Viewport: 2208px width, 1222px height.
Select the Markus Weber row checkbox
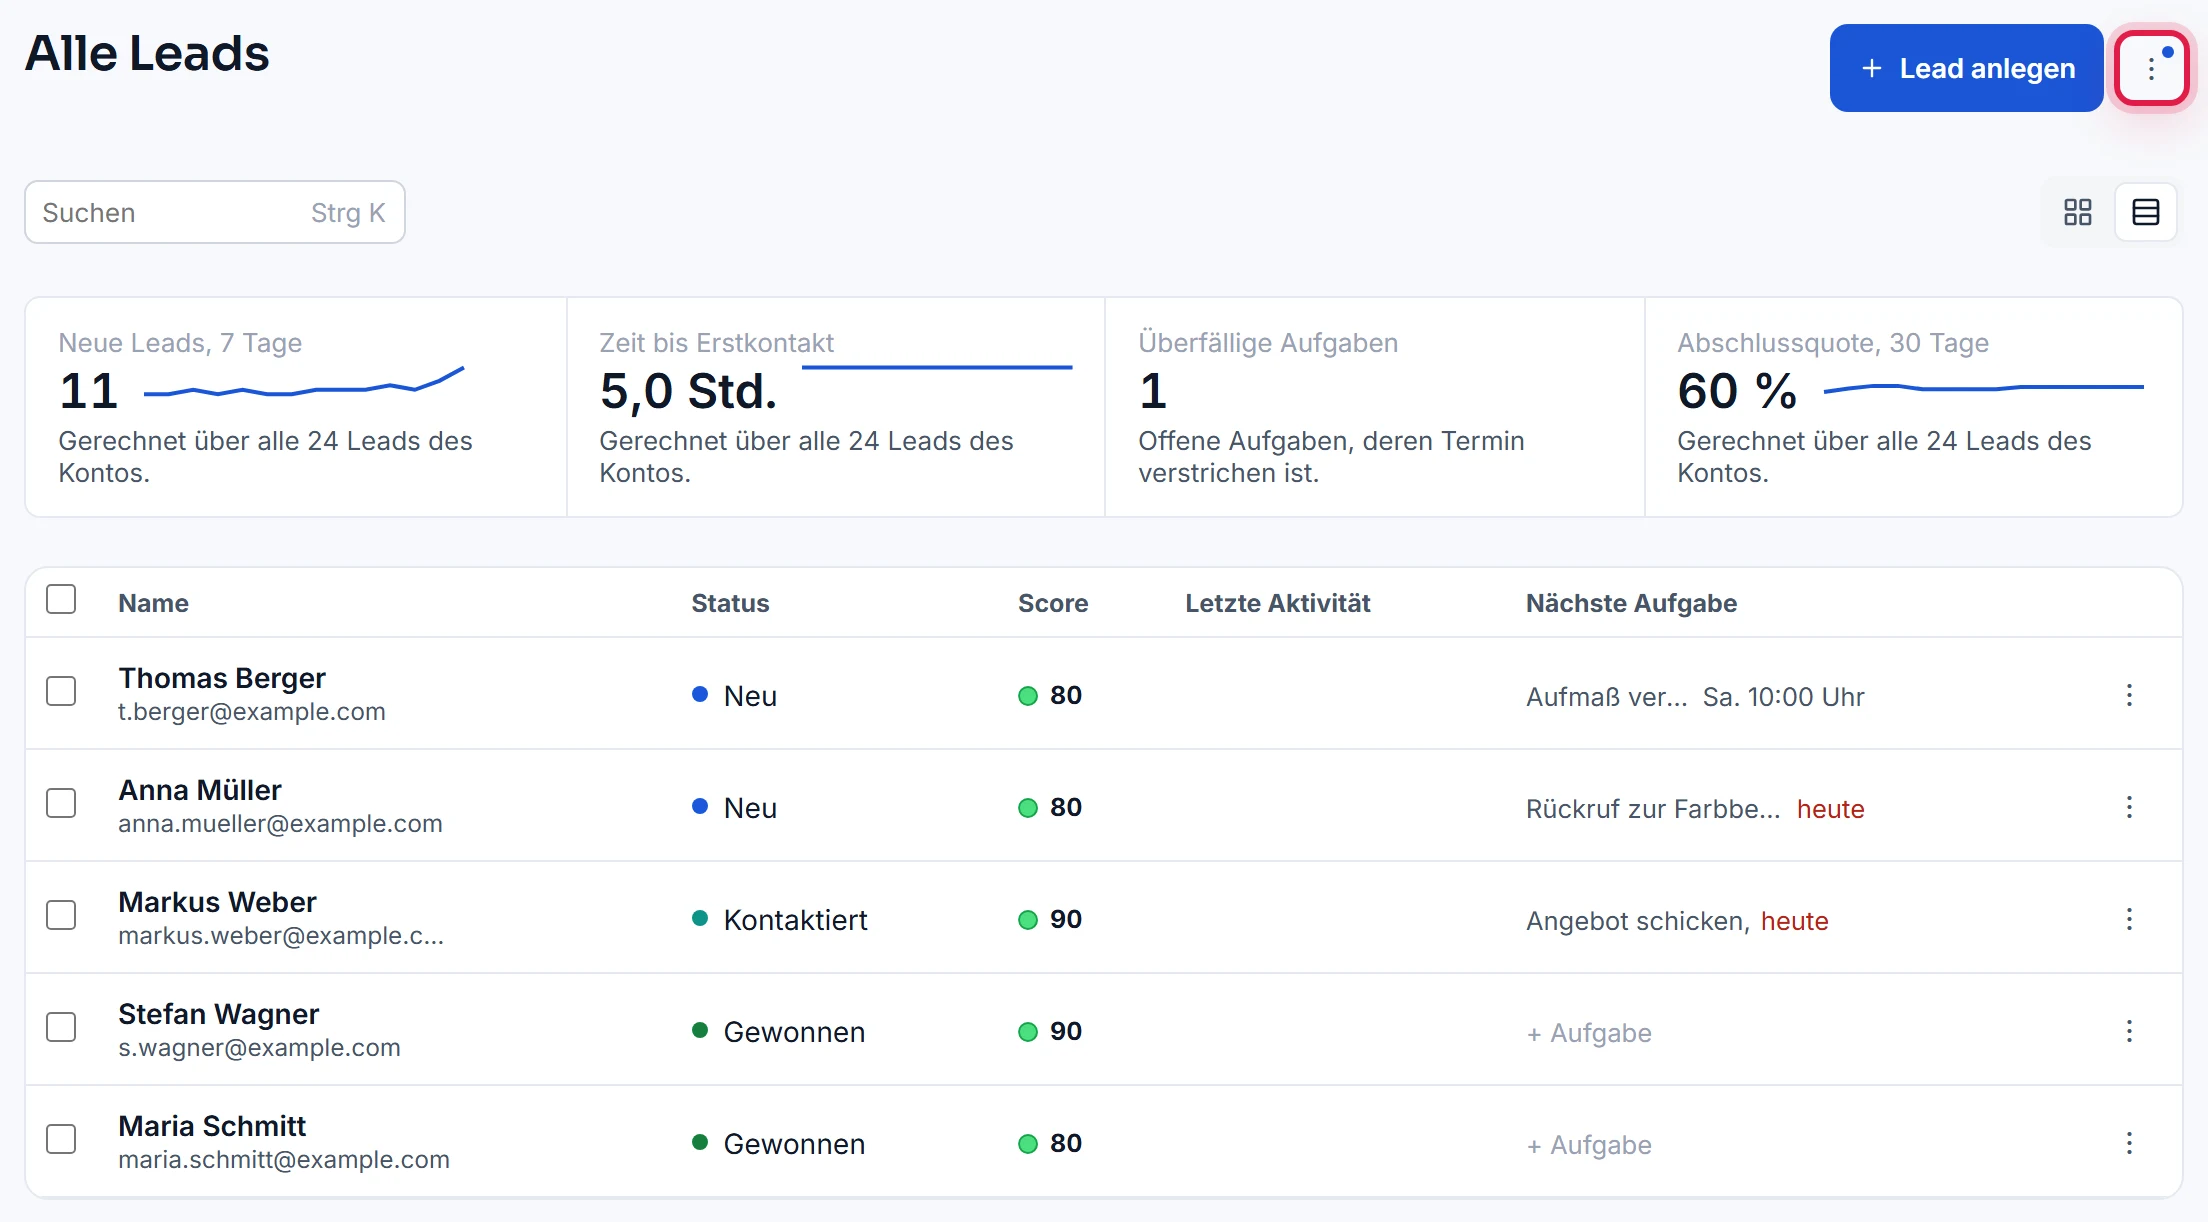pos(61,915)
